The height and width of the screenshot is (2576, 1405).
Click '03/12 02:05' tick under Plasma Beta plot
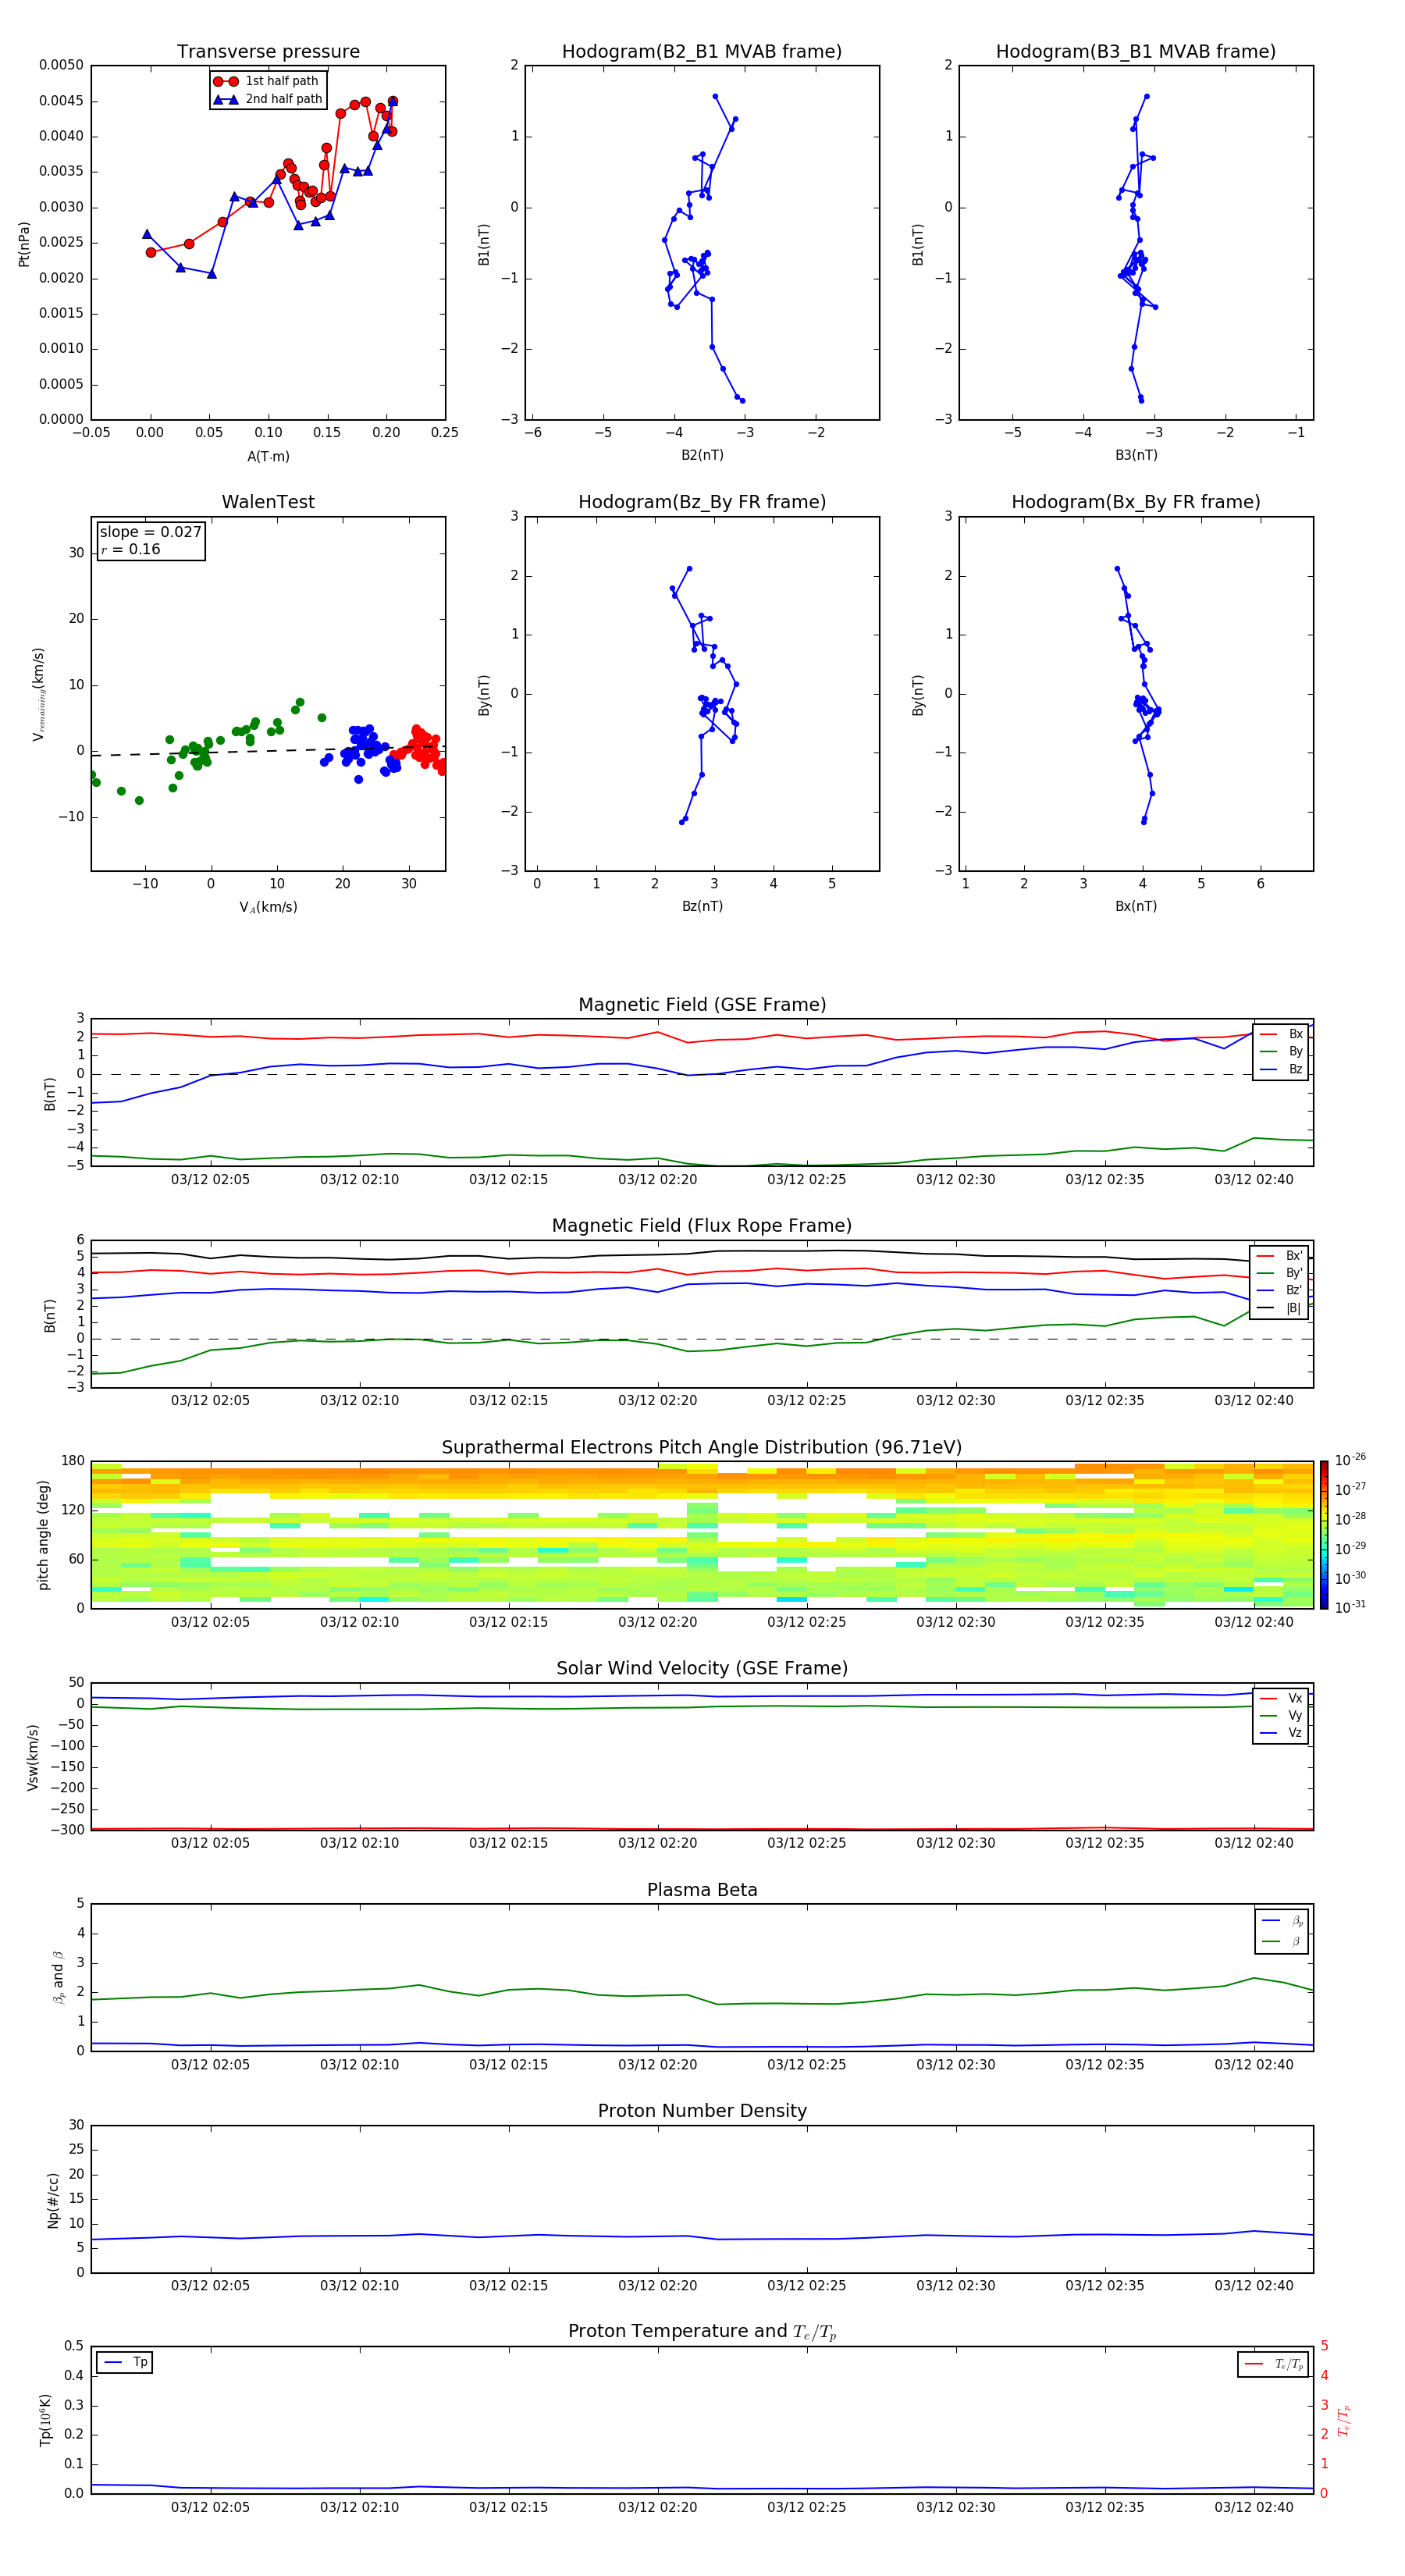coord(210,2065)
